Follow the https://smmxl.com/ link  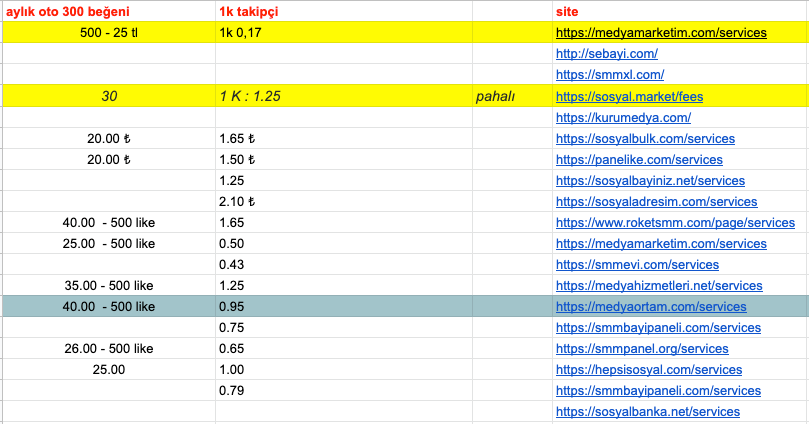coord(610,75)
